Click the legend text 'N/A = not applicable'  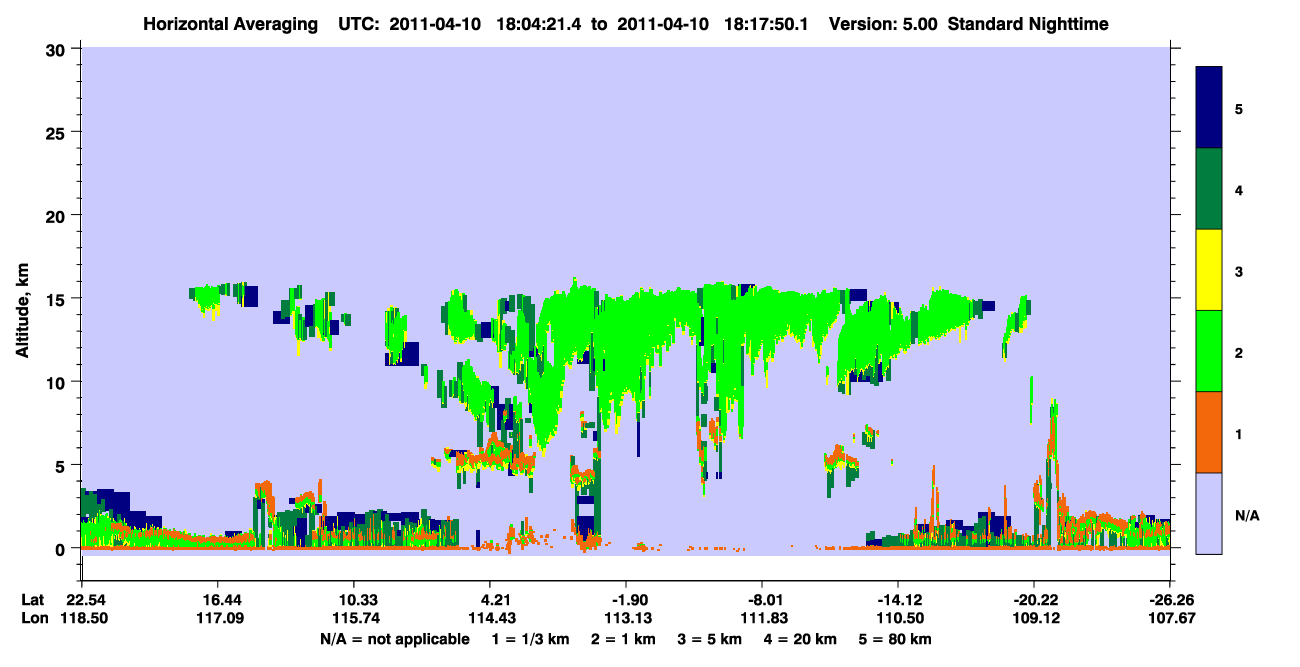point(394,639)
